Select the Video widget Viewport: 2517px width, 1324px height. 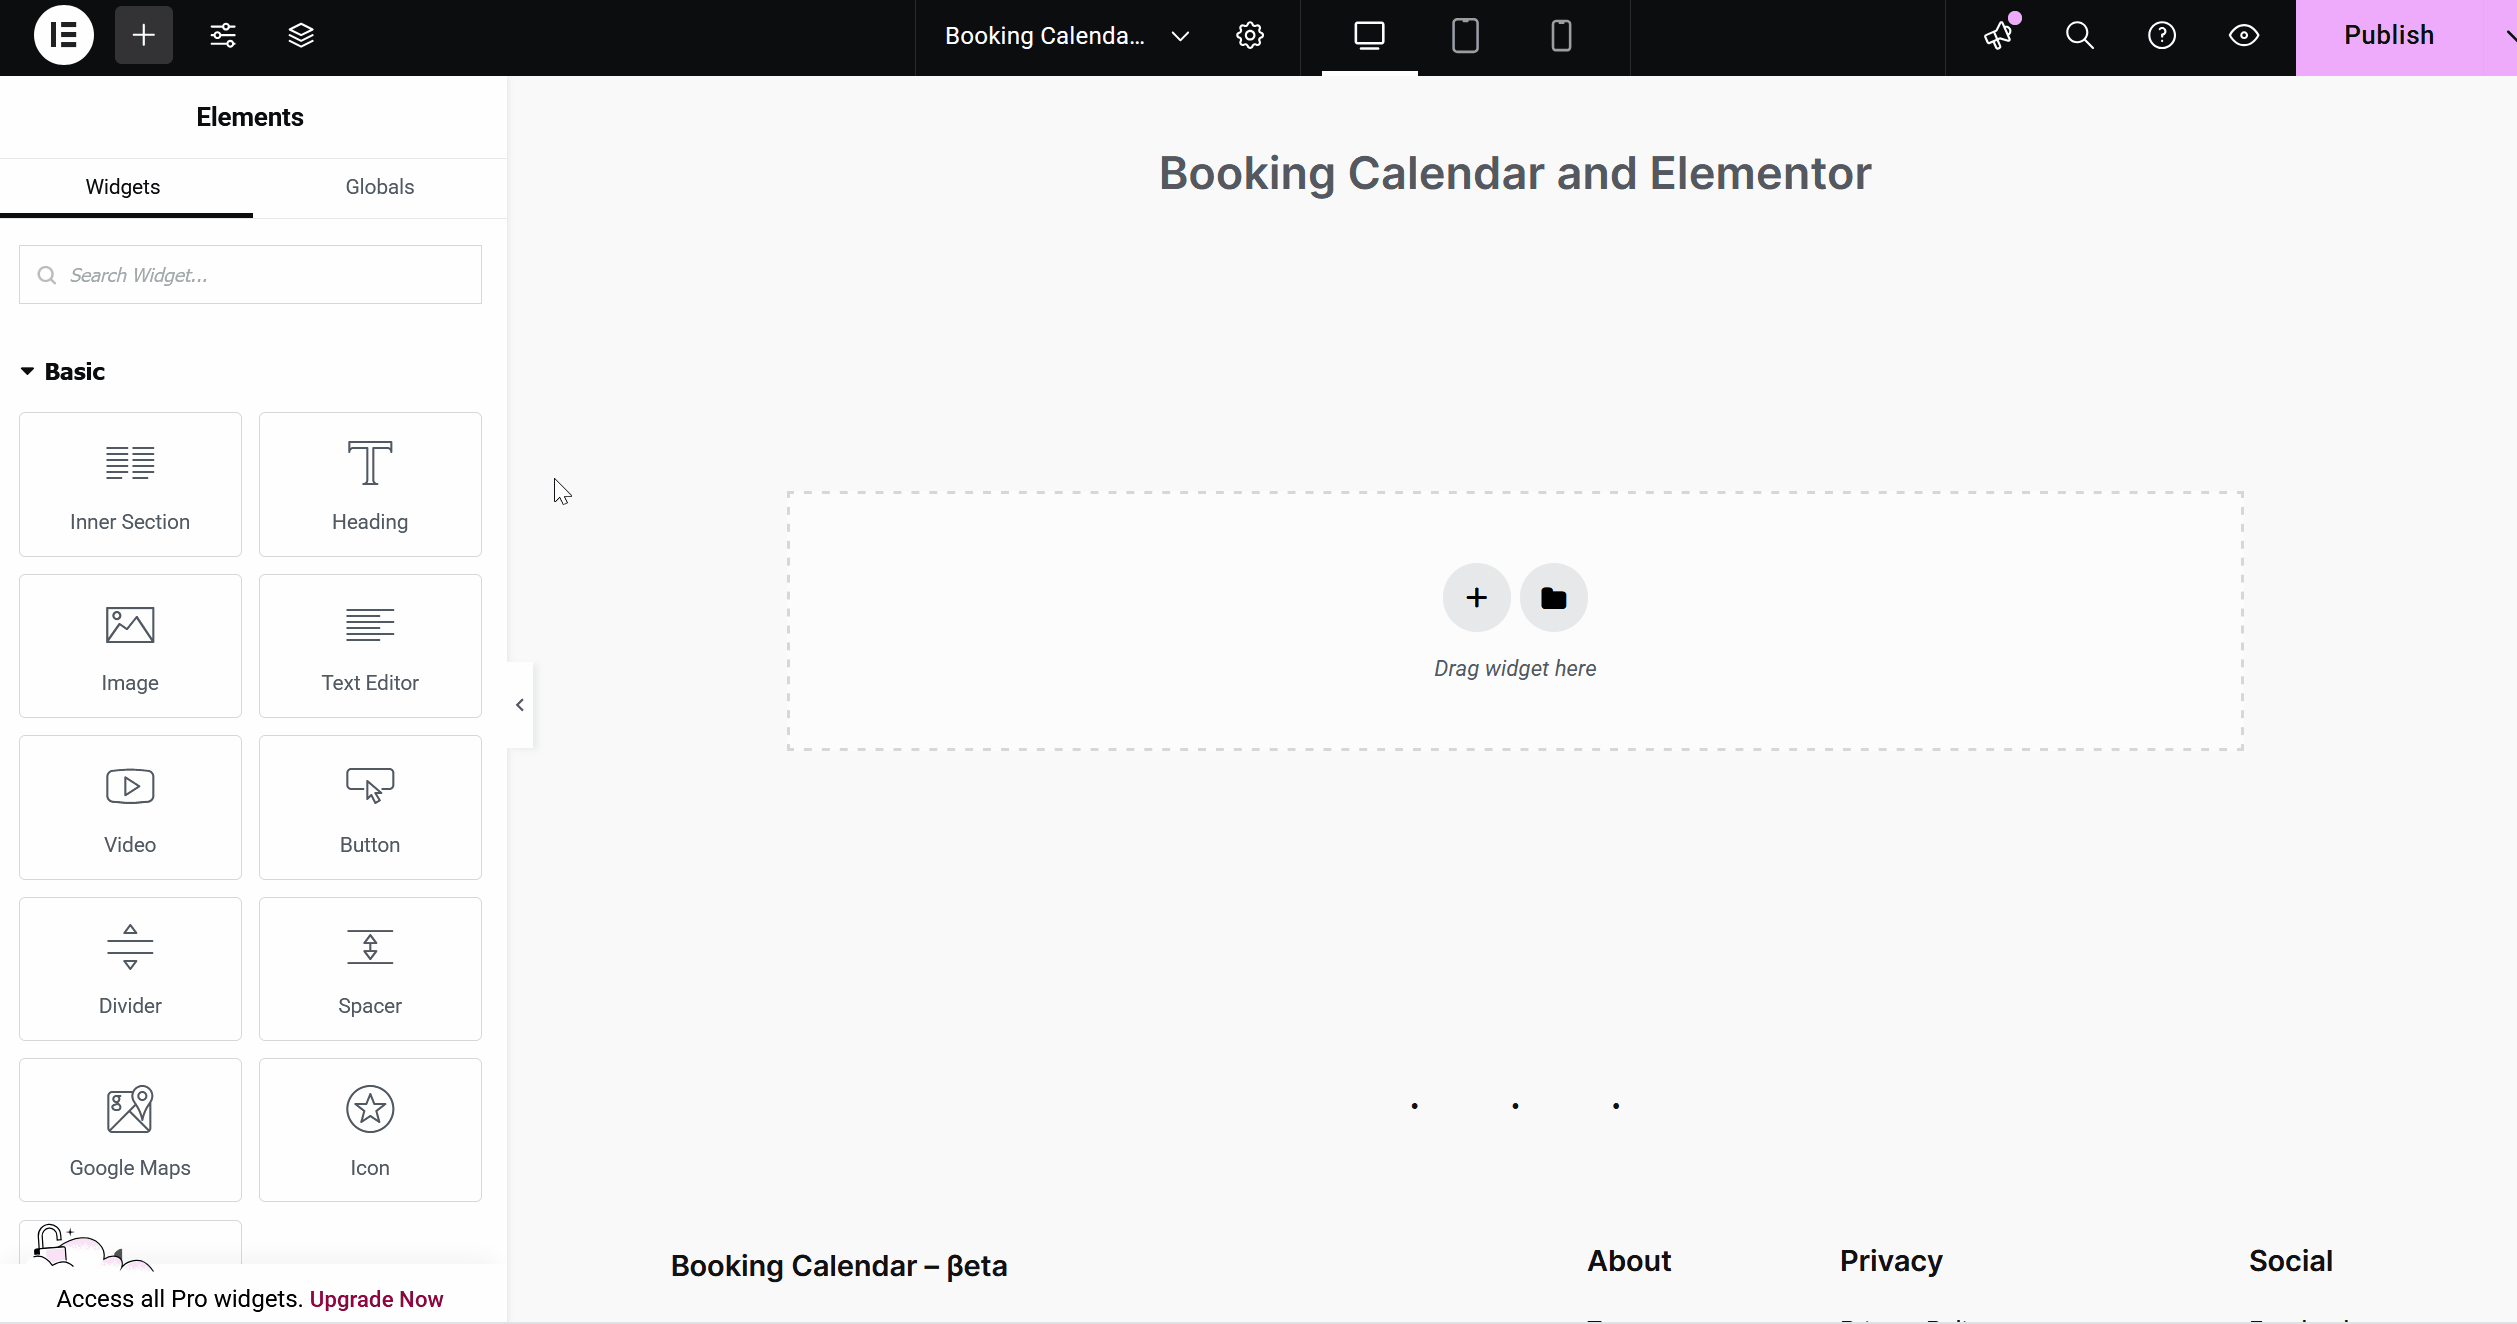coord(130,807)
